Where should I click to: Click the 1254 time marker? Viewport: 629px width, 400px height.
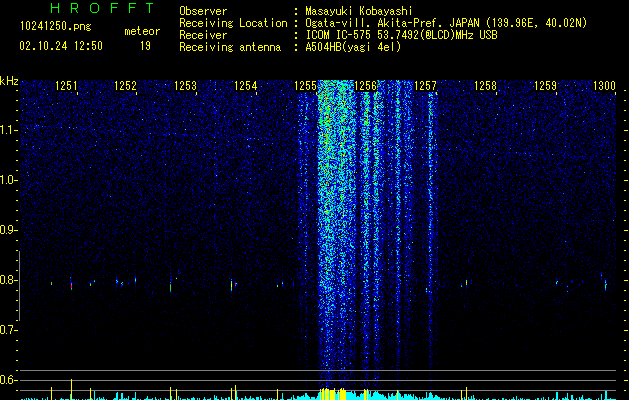pos(246,86)
